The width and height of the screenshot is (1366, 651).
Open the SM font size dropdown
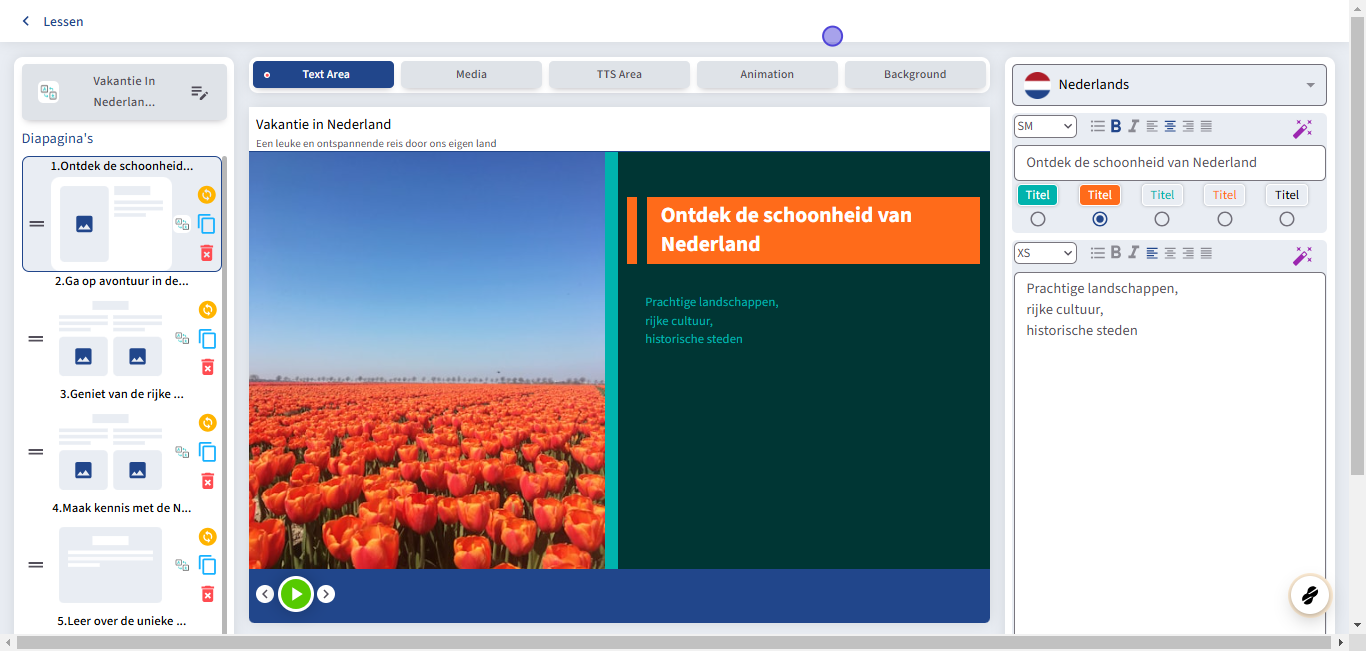[x=1045, y=126]
